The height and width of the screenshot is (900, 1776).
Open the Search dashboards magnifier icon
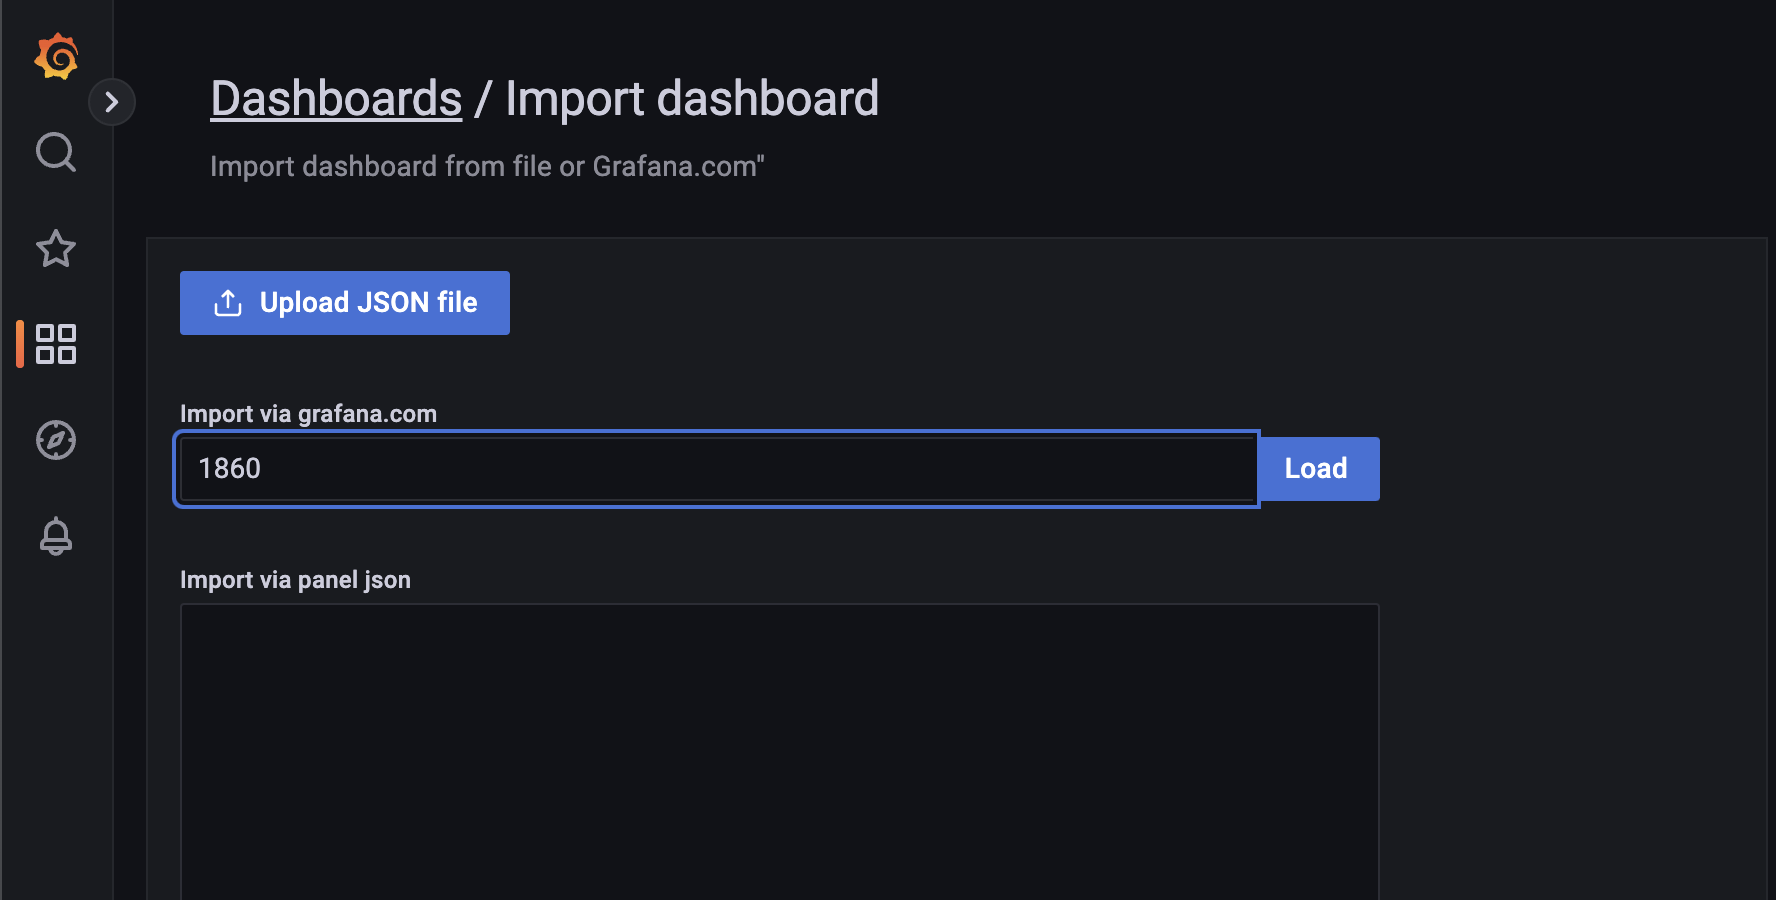(x=56, y=152)
